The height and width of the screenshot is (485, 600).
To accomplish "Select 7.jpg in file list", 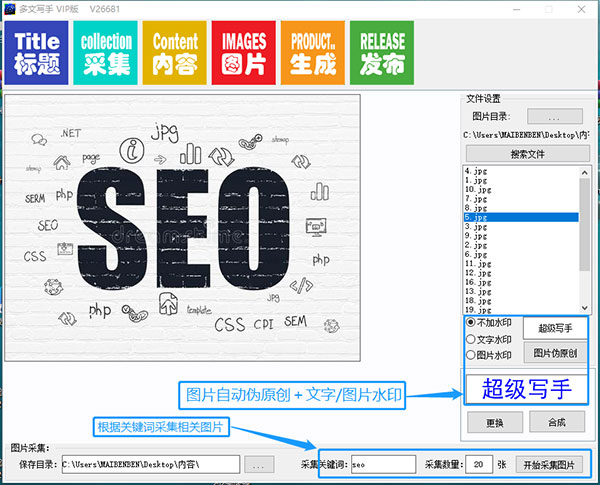I will pyautogui.click(x=521, y=199).
